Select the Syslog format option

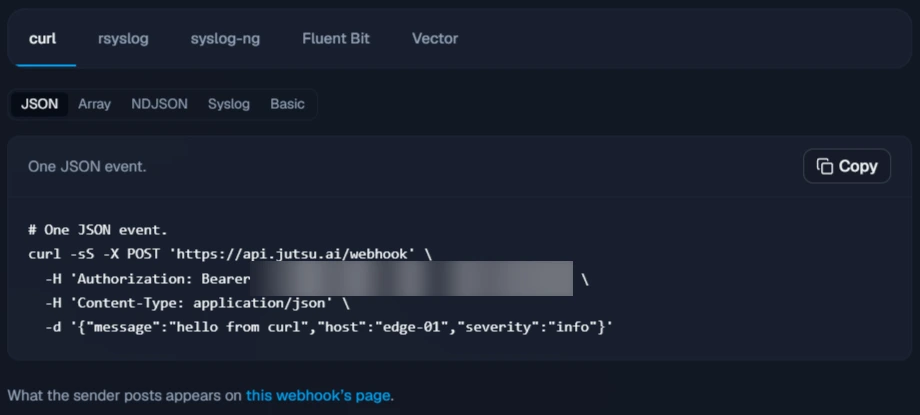(x=229, y=104)
